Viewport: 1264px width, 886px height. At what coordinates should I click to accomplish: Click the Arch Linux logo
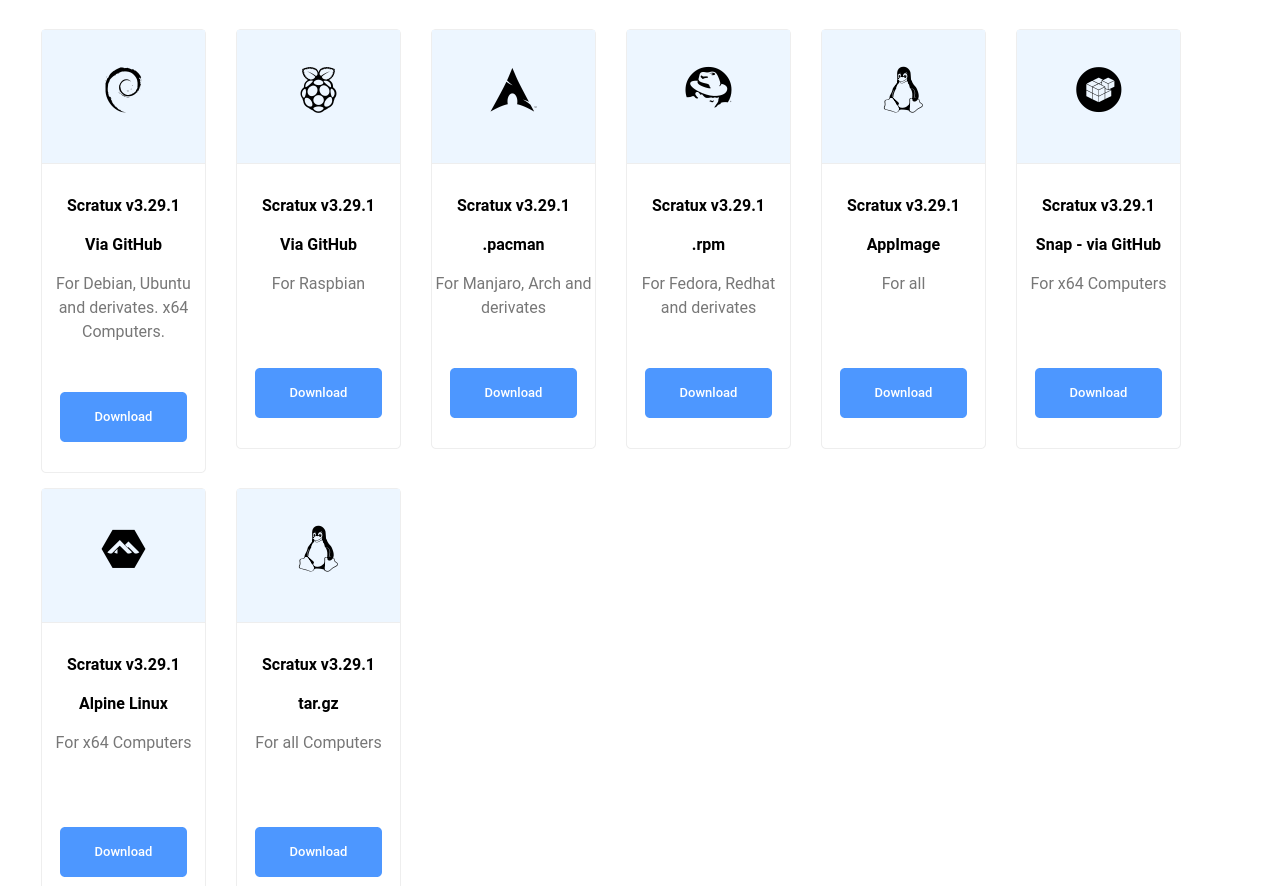(x=513, y=90)
